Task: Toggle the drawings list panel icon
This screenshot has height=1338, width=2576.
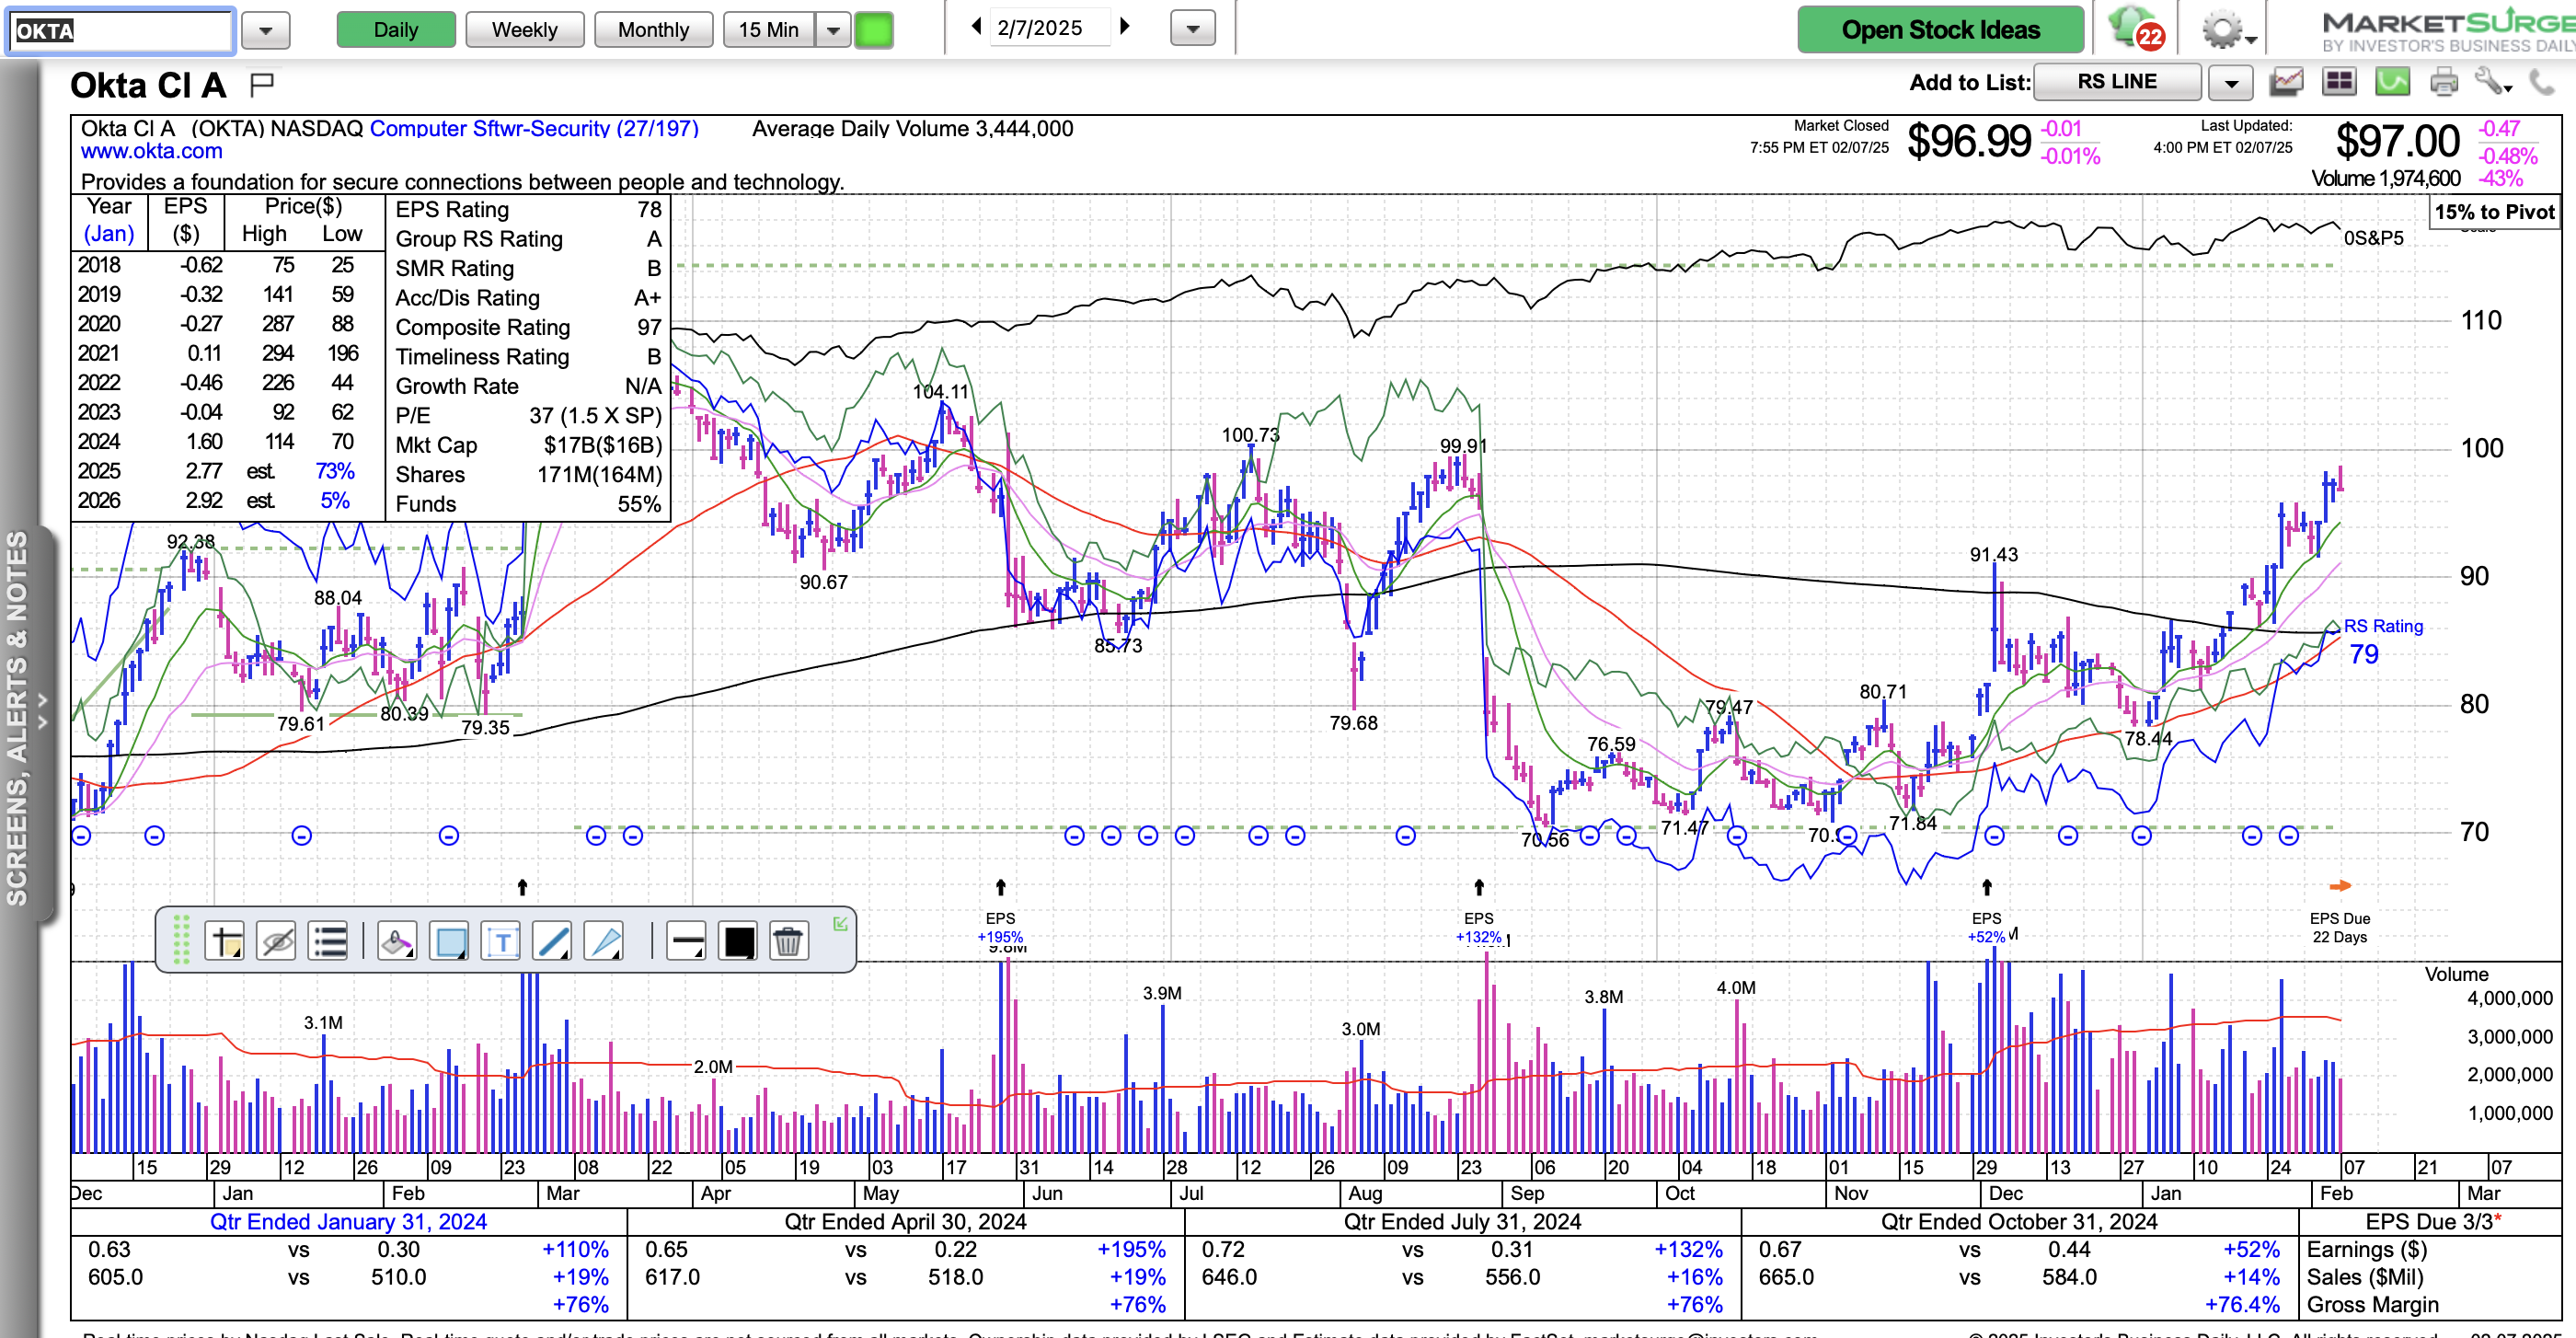Action: [329, 941]
